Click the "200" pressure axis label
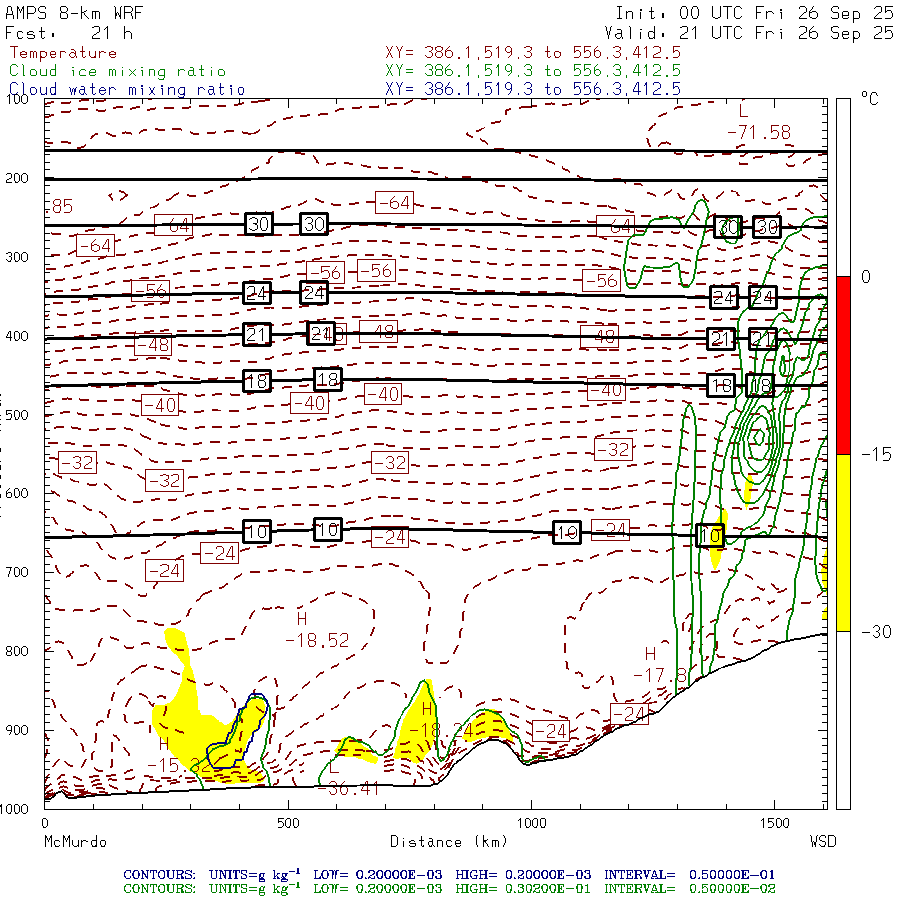 click(17, 179)
